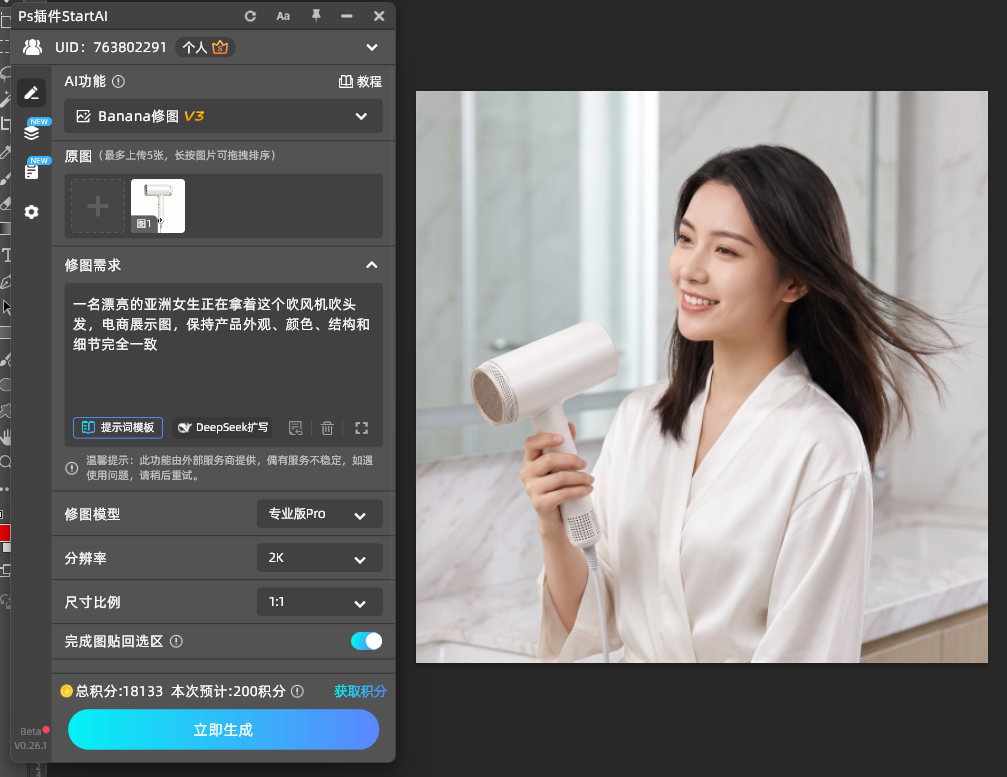Open 尺寸比例 1:1 dropdown

320,602
